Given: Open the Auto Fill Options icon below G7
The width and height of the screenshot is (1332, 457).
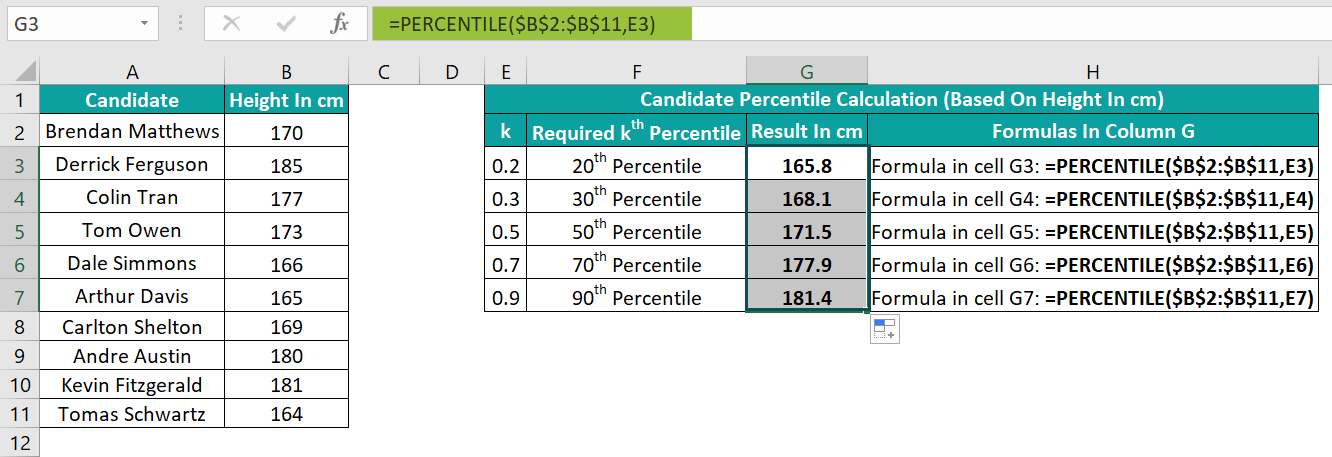Looking at the screenshot, I should [886, 330].
